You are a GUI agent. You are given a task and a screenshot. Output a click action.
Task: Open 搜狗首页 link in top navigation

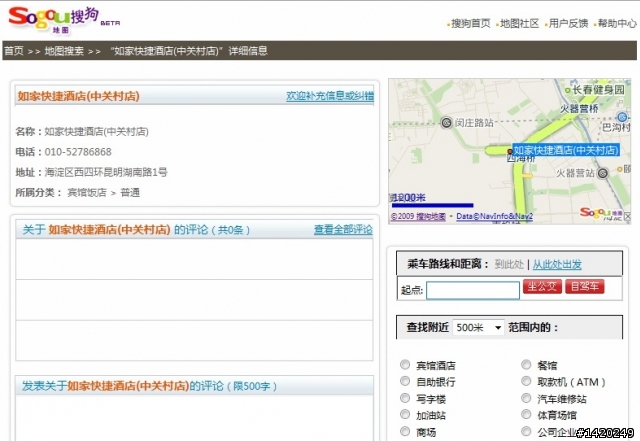pos(471,24)
